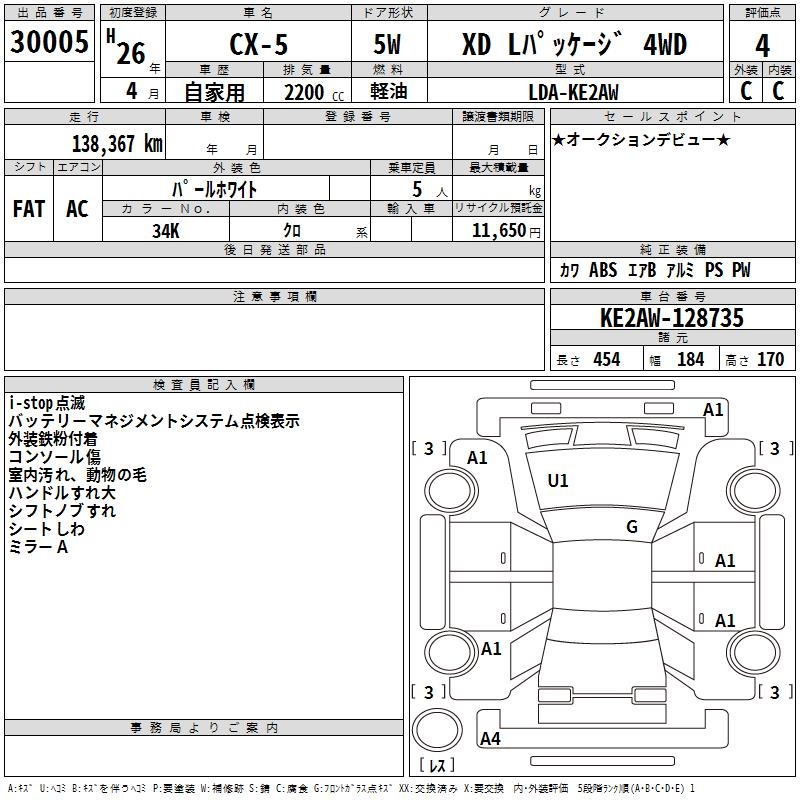Select the mileage 138,367 km
Viewport: 800px width, 800px height.
click(117, 144)
